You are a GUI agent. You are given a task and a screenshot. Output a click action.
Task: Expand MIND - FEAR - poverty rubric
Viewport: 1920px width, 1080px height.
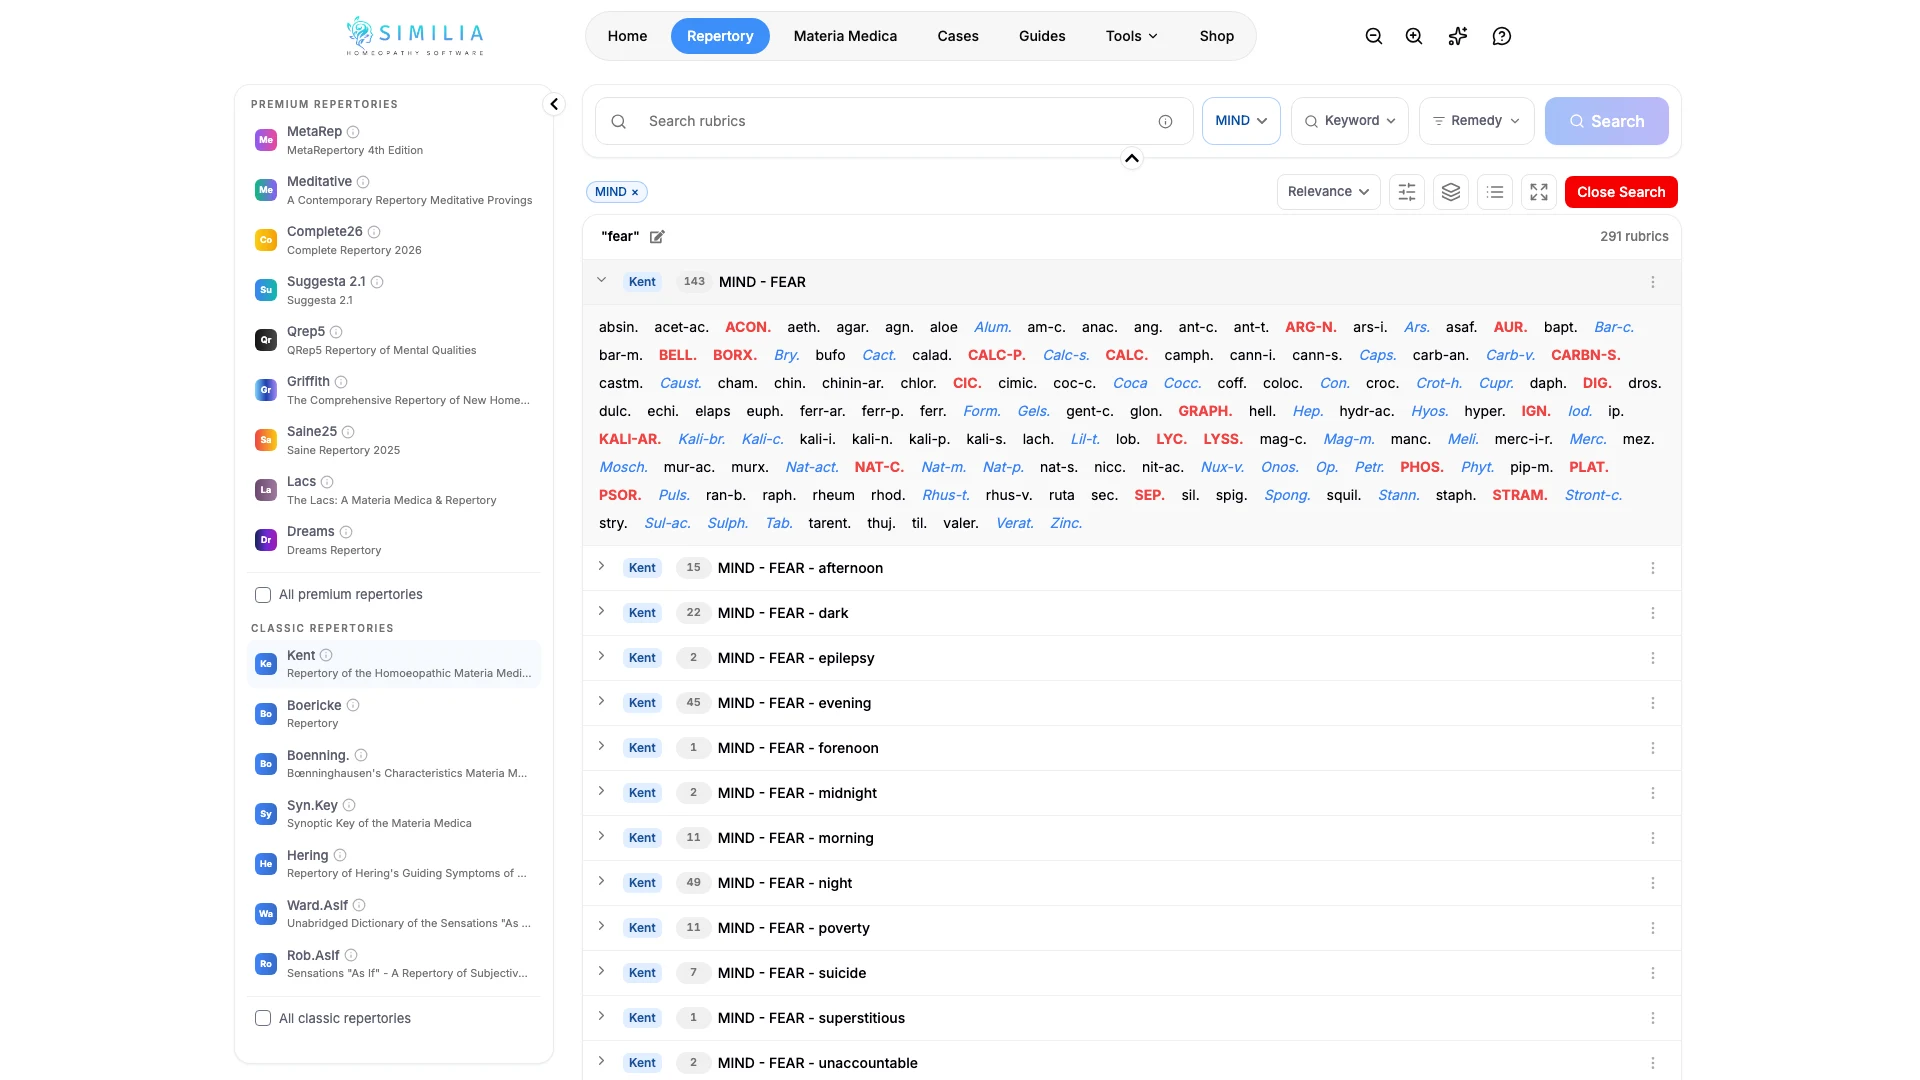[x=602, y=927]
